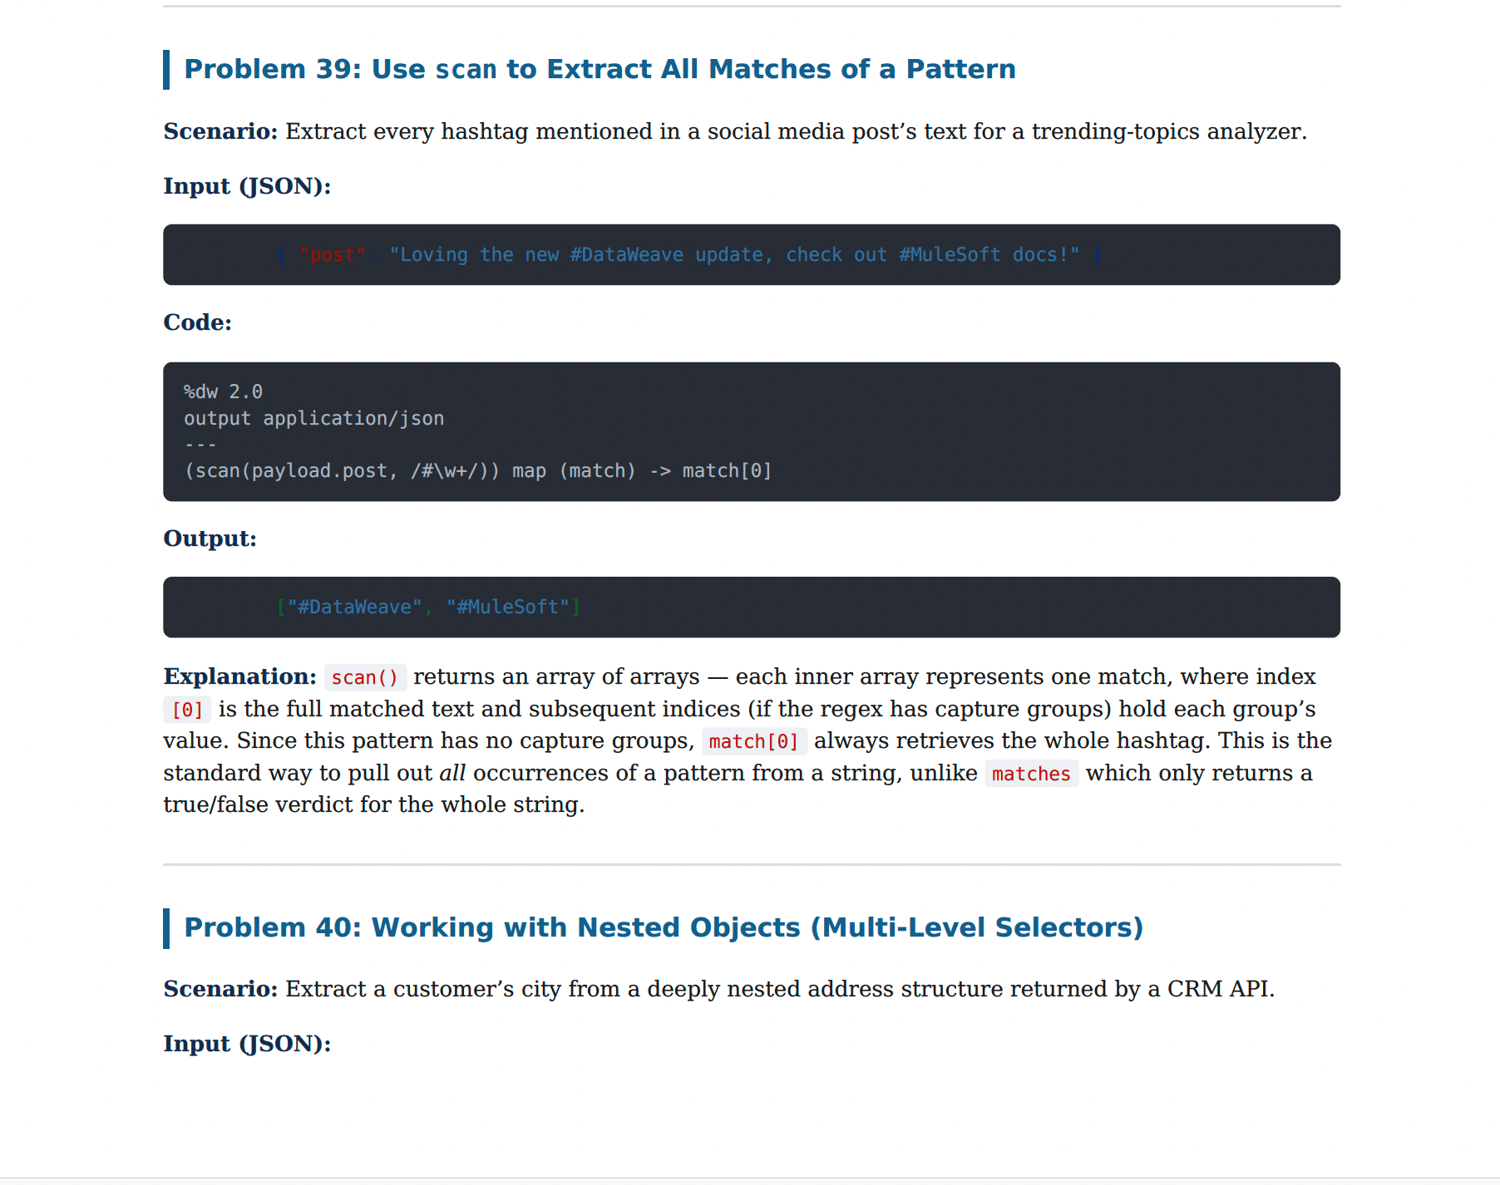
Task: Click the matches inline code snippet
Action: pos(1031,774)
